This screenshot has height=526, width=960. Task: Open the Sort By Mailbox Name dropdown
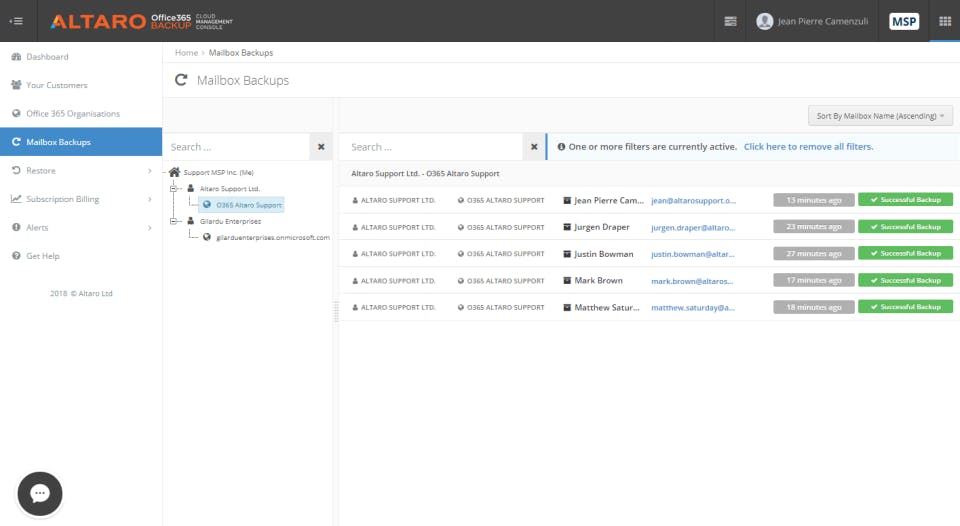880,116
